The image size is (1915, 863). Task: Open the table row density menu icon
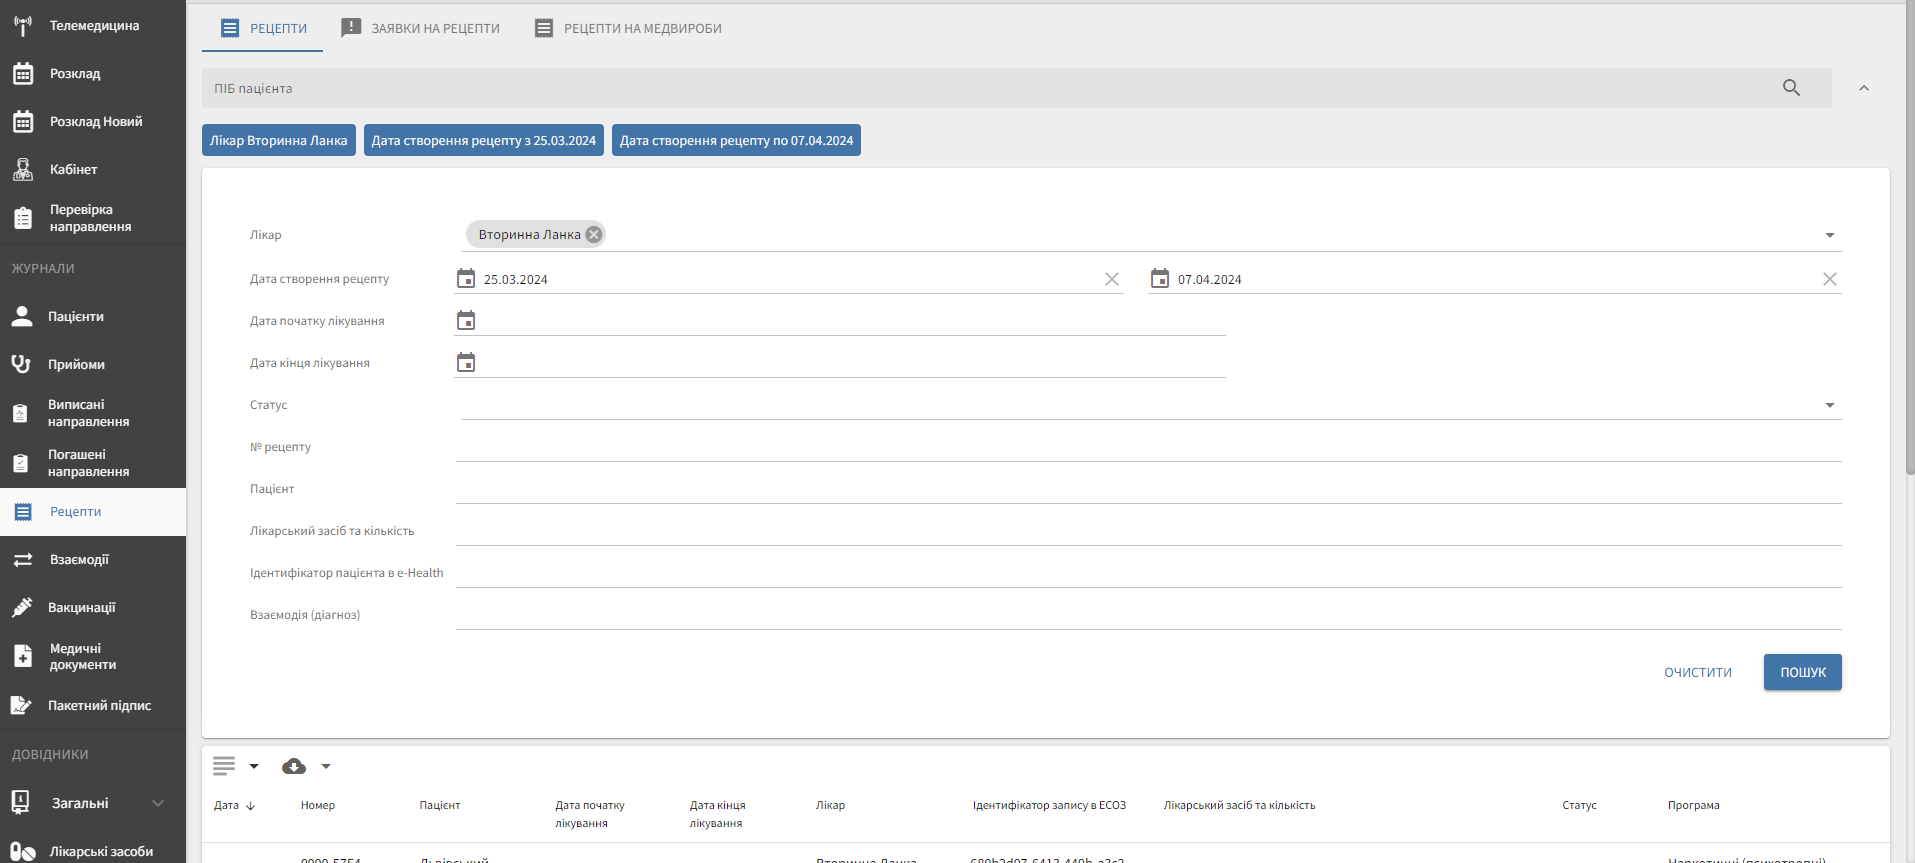[224, 767]
